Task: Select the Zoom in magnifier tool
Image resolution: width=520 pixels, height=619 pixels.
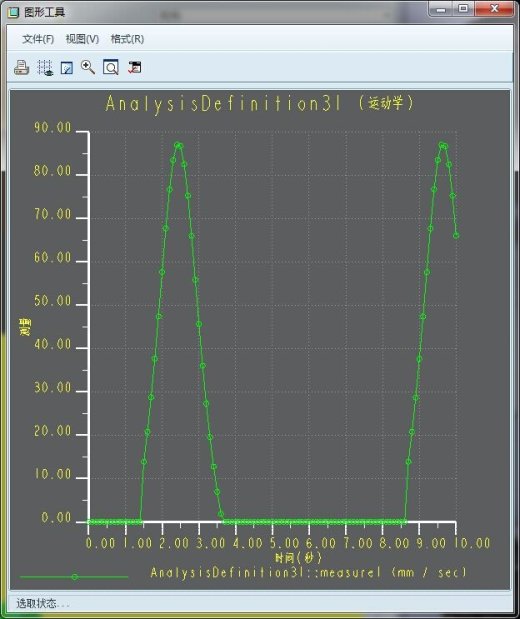Action: [x=88, y=67]
